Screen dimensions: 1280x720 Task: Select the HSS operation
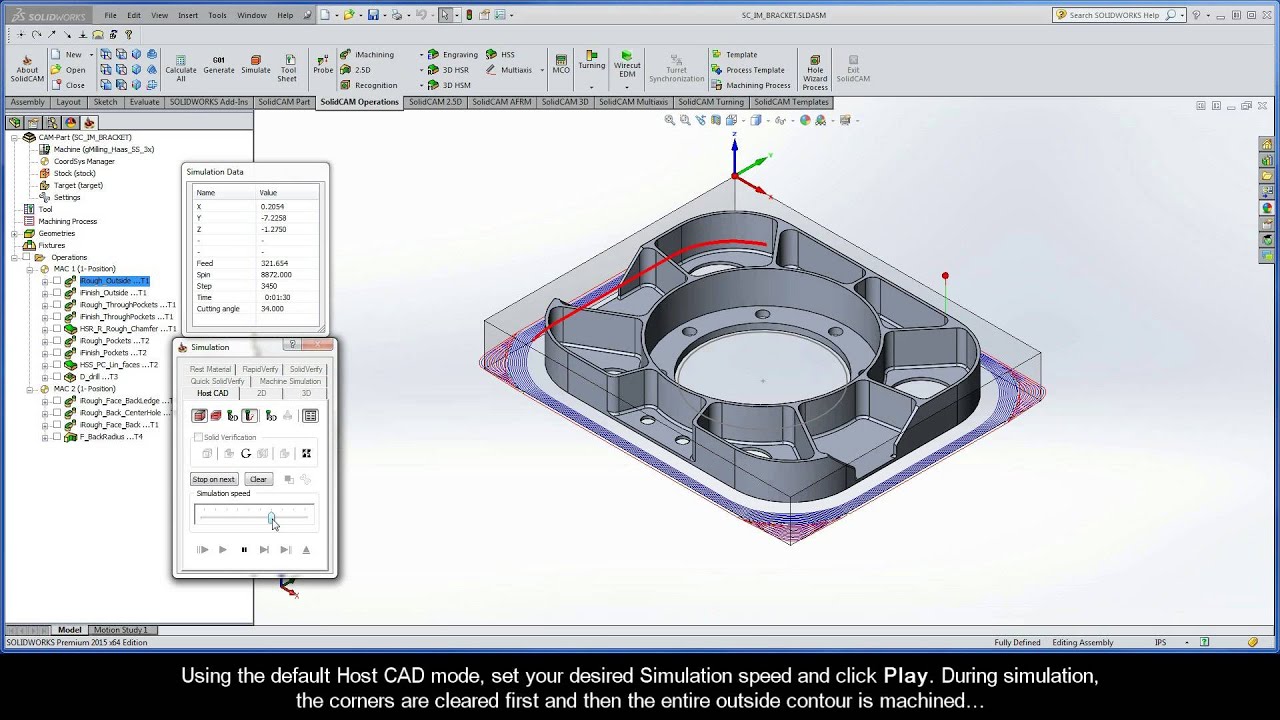click(501, 55)
